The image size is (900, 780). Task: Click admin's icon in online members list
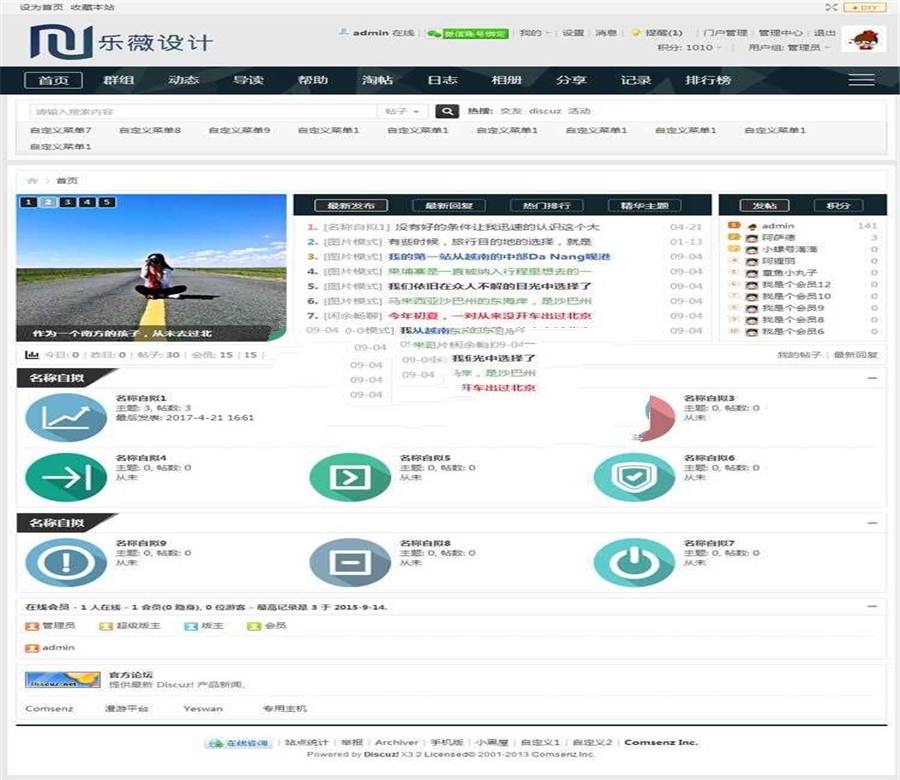[32, 648]
